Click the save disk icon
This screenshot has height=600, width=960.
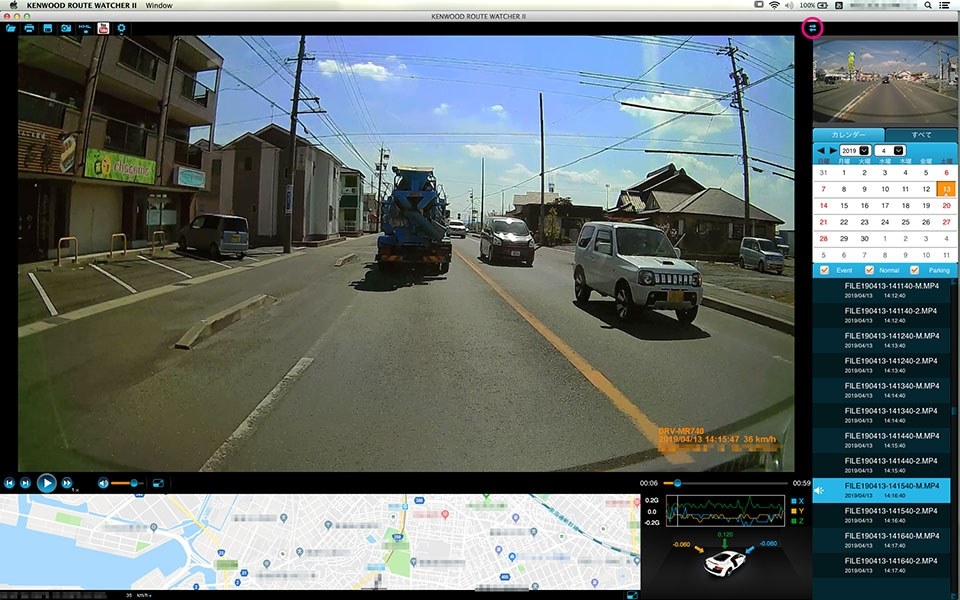point(47,28)
